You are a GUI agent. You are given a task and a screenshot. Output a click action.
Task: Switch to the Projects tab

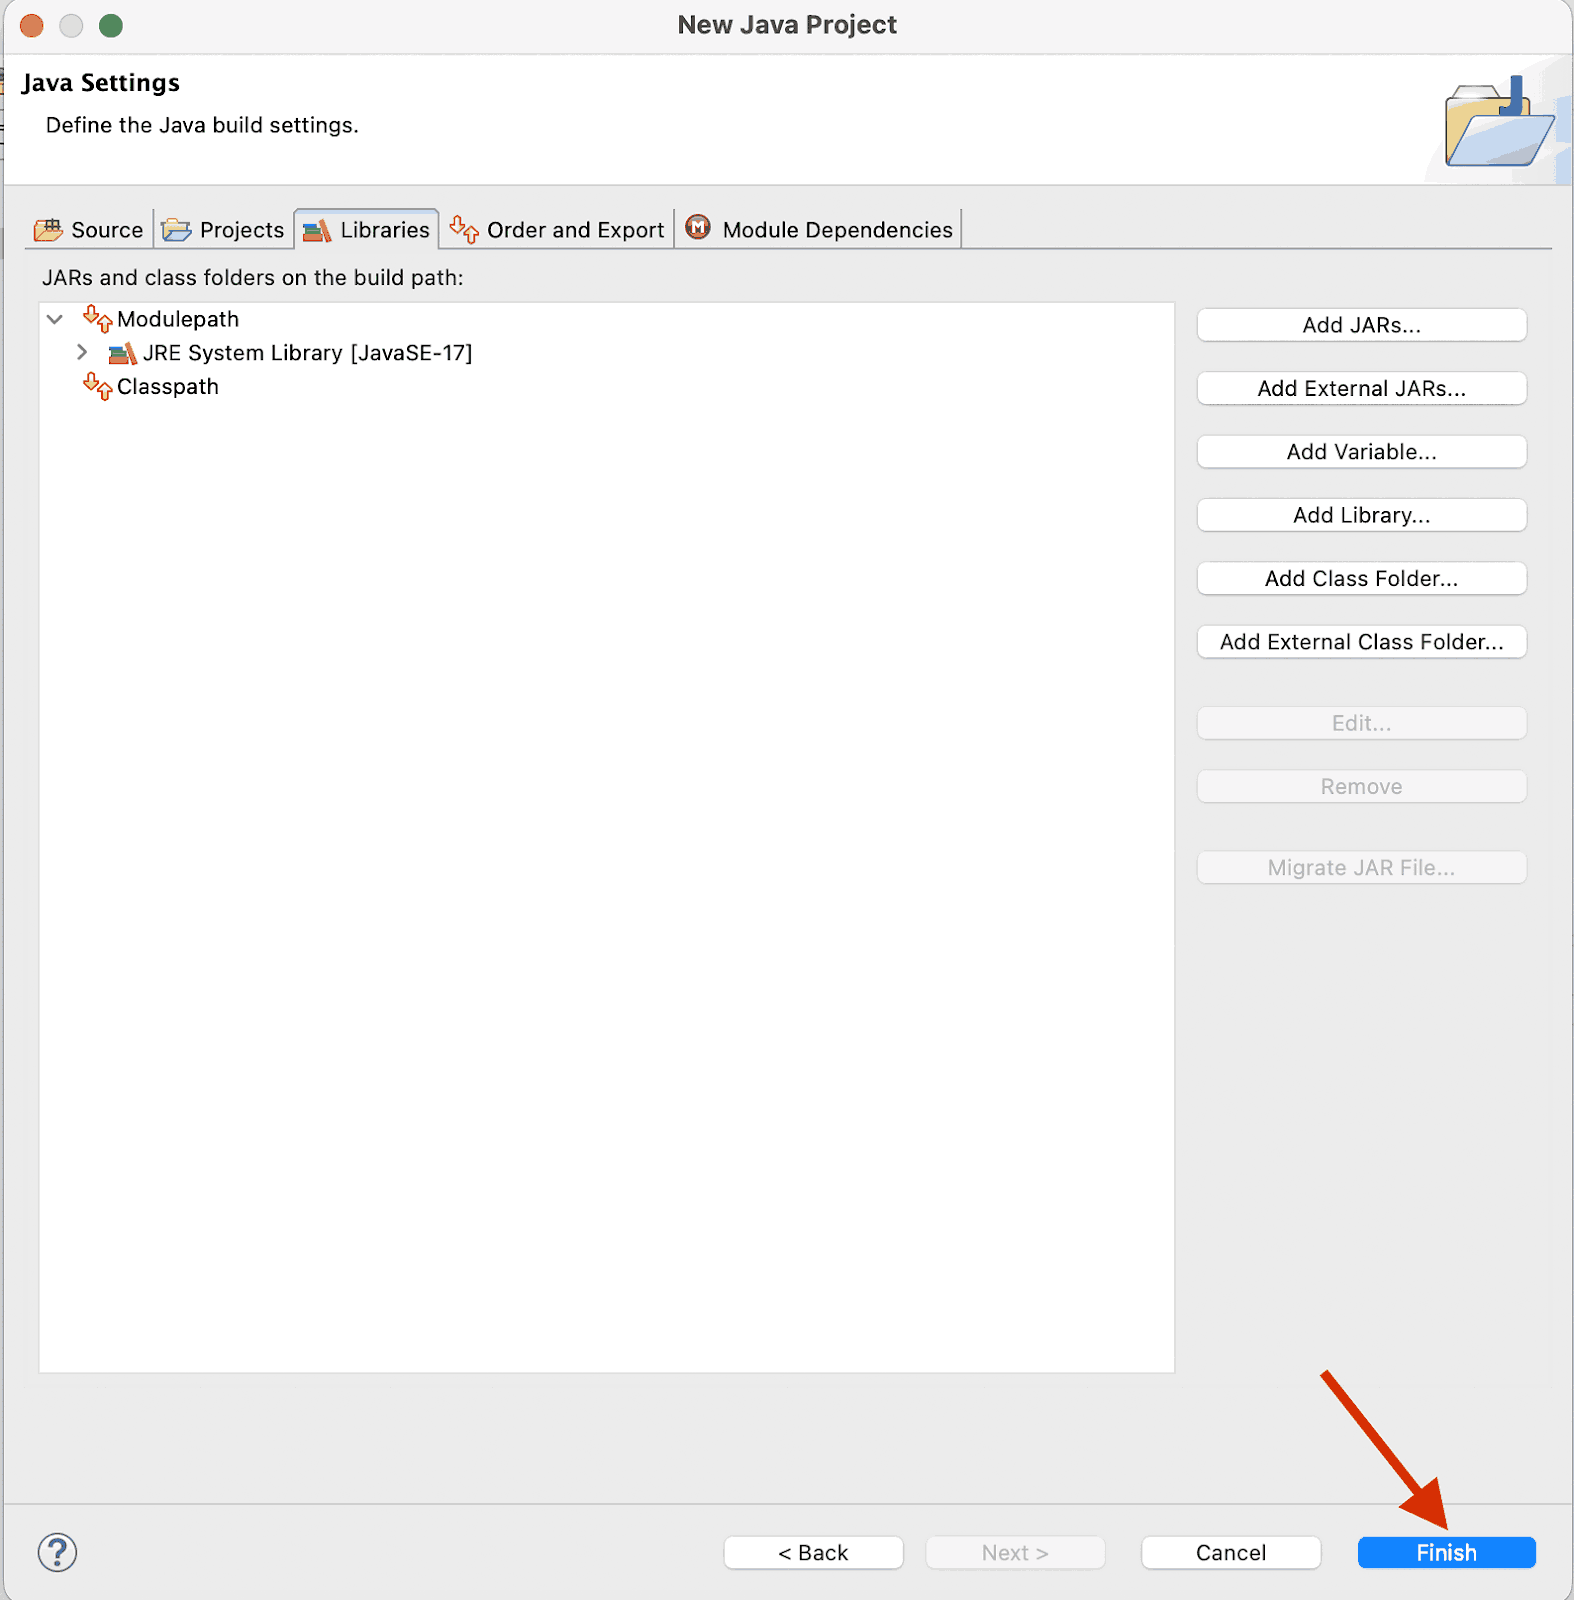(x=223, y=230)
